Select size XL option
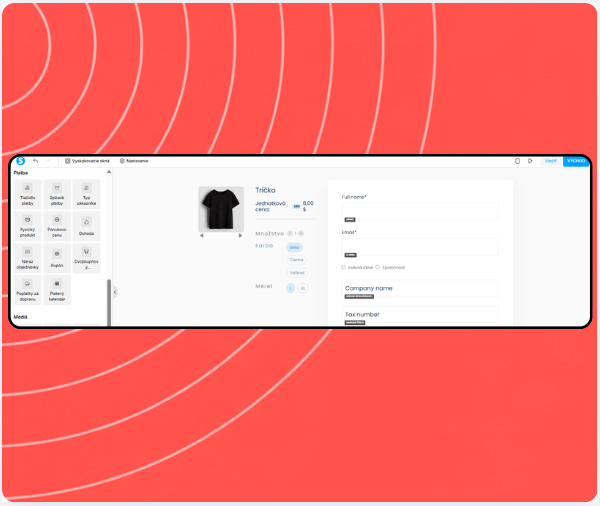 [303, 288]
